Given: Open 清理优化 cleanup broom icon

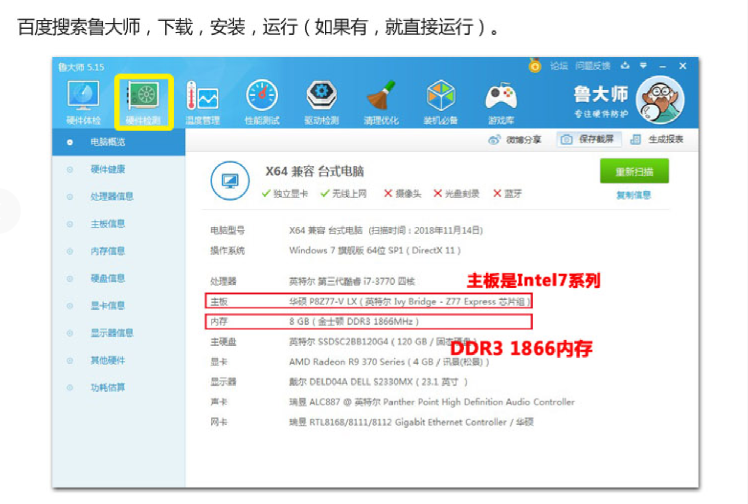Looking at the screenshot, I should [381, 102].
